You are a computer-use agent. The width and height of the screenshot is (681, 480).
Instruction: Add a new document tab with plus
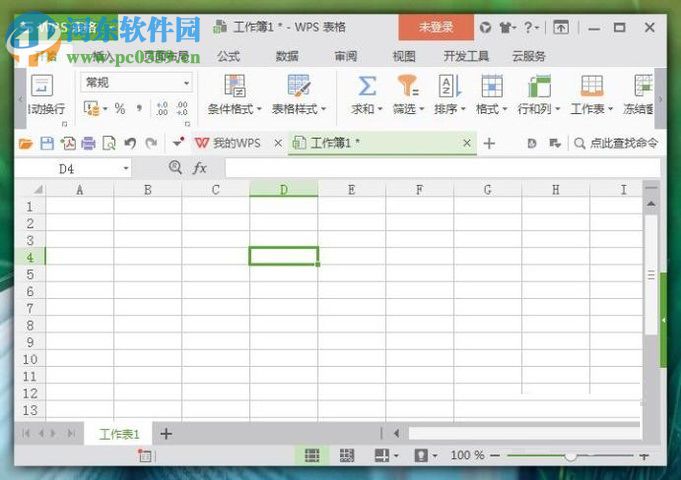[x=489, y=143]
